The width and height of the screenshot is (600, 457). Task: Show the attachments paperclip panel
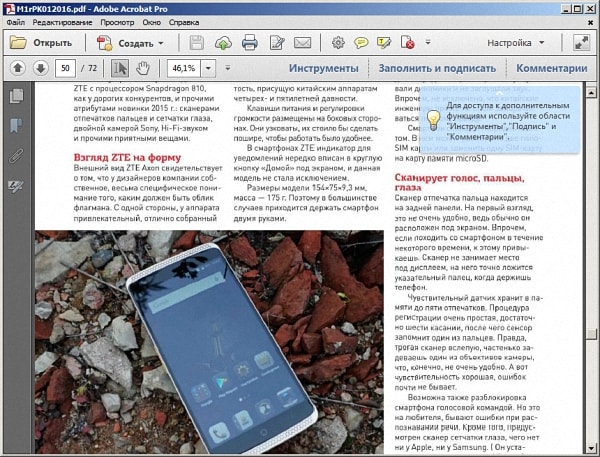pos(16,155)
